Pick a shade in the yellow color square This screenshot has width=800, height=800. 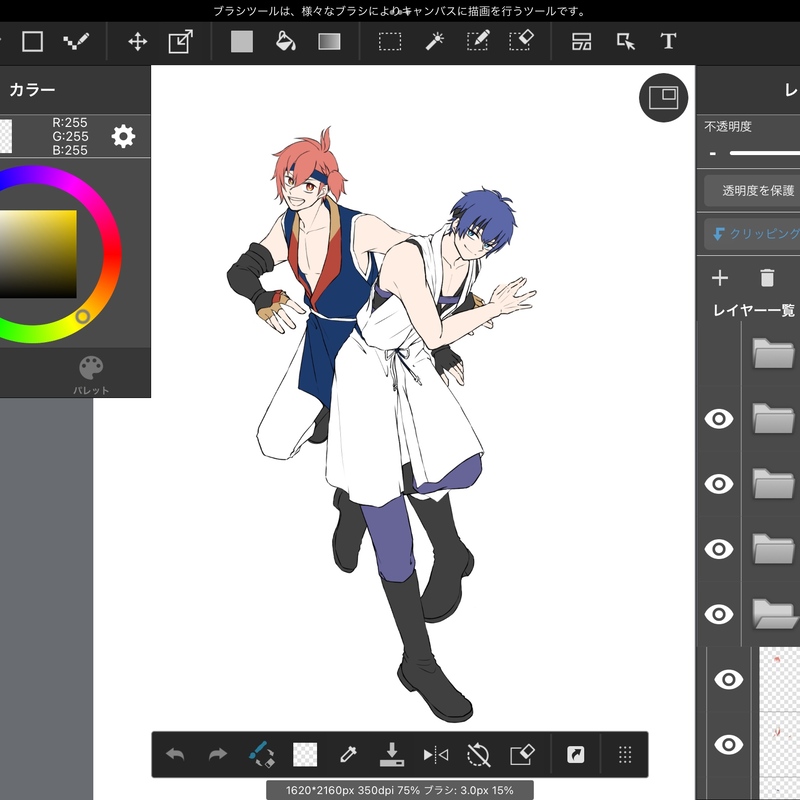click(x=38, y=254)
